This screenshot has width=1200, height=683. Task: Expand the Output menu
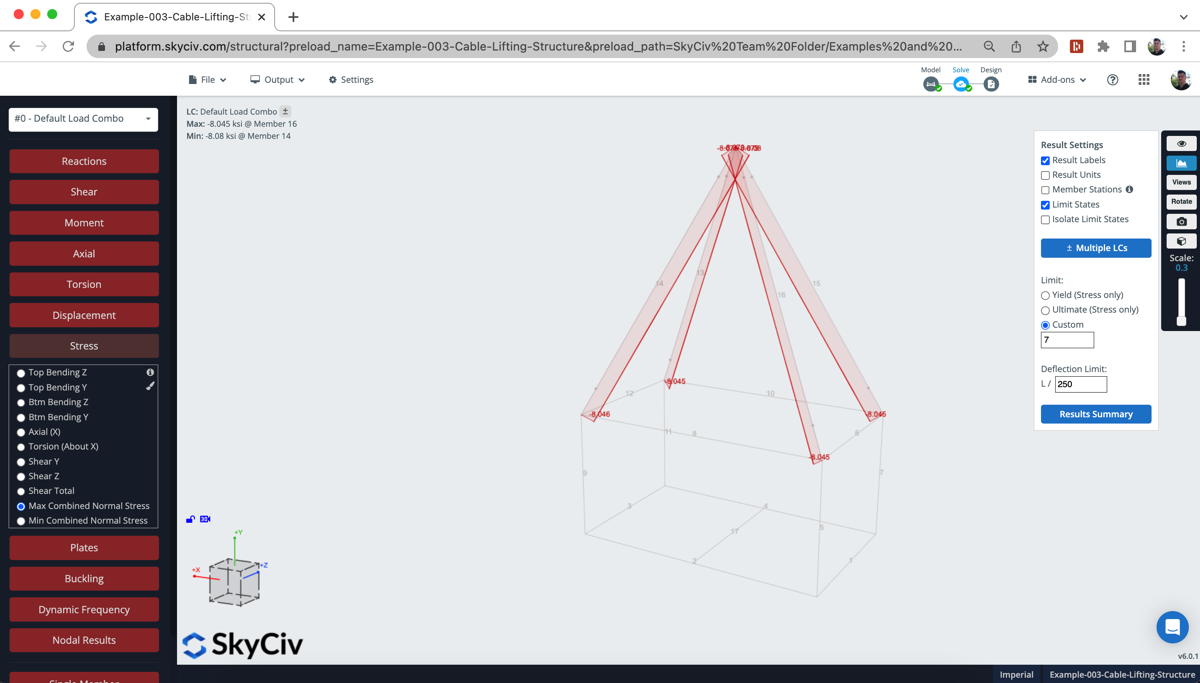click(276, 79)
